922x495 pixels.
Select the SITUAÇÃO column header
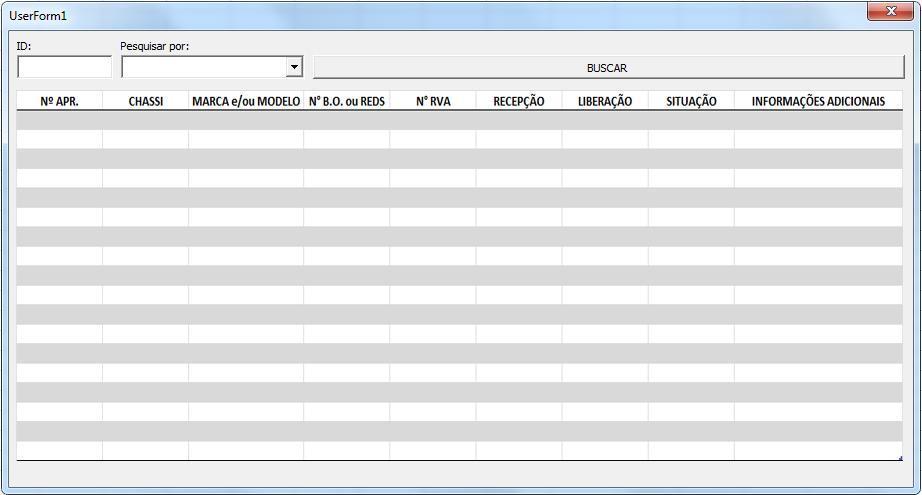tap(692, 101)
